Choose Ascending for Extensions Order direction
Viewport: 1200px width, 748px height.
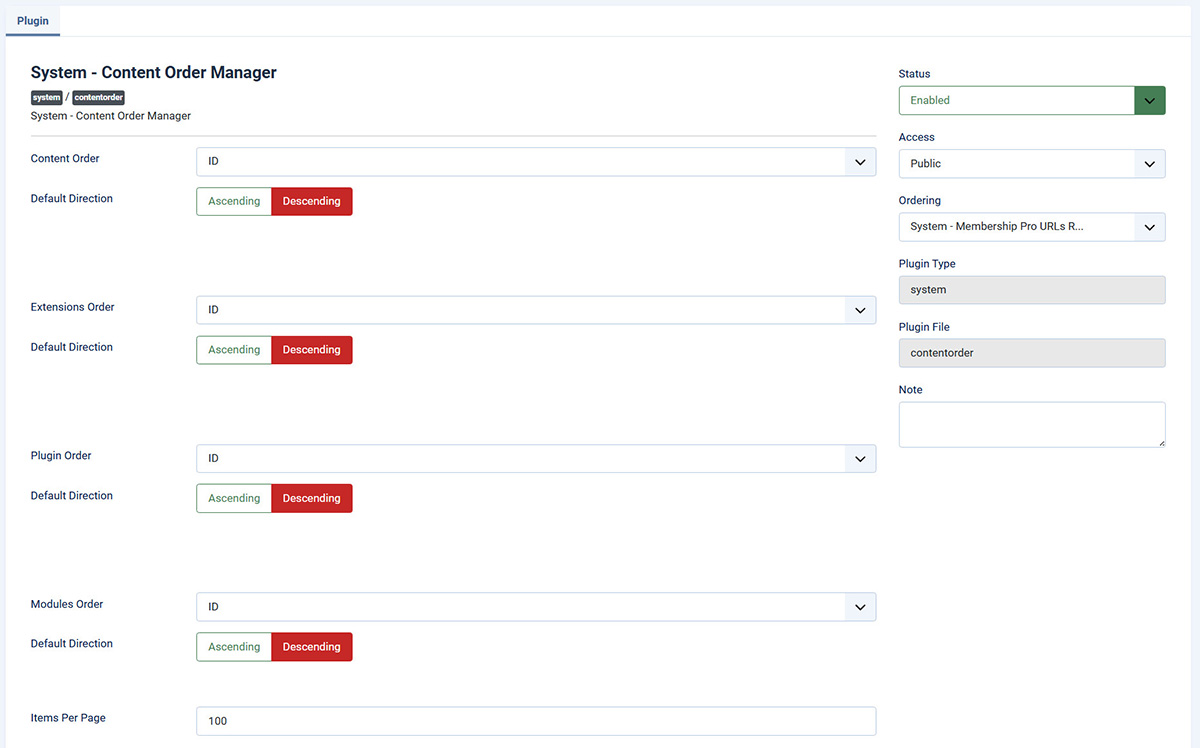click(x=234, y=350)
